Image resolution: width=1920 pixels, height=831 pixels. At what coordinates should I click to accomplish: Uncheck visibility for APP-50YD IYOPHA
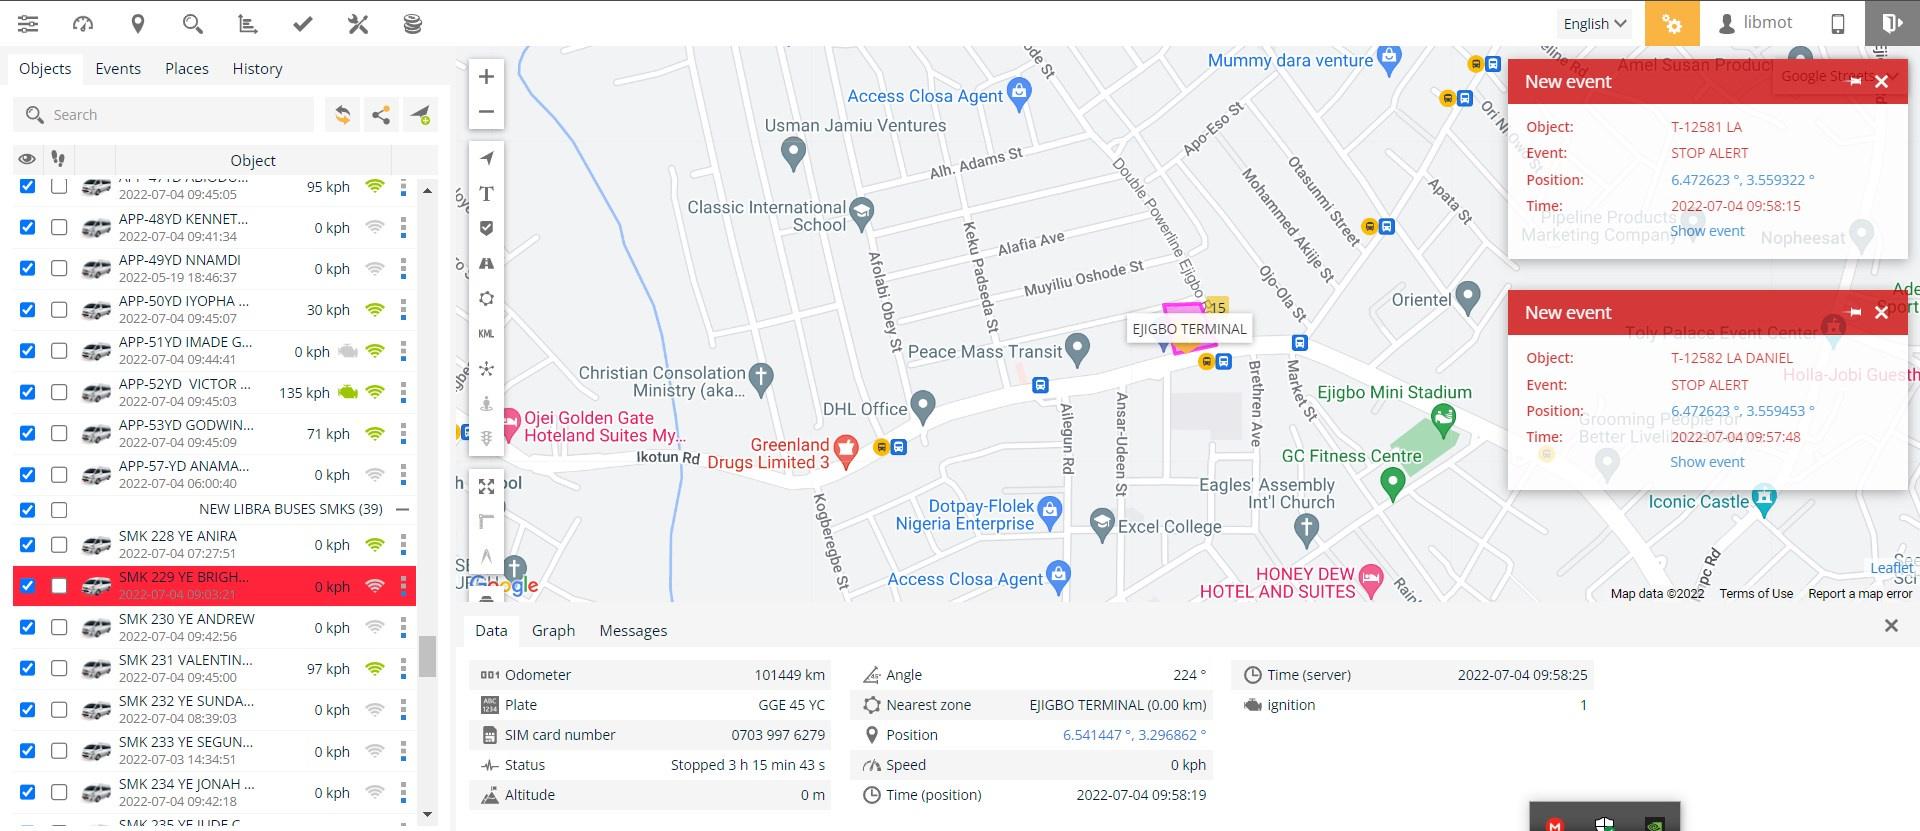coord(27,309)
